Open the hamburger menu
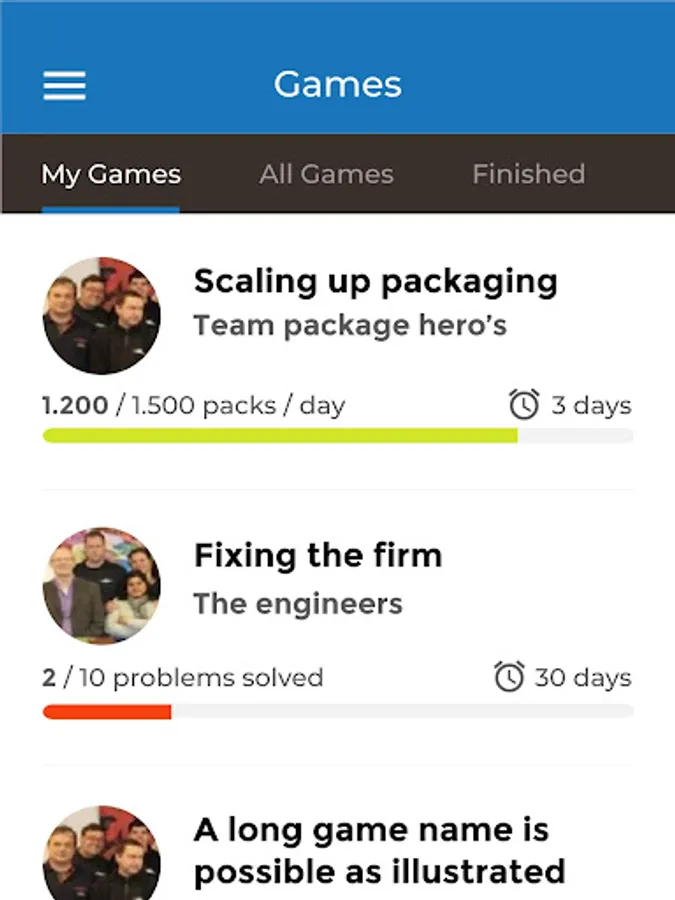 click(64, 85)
